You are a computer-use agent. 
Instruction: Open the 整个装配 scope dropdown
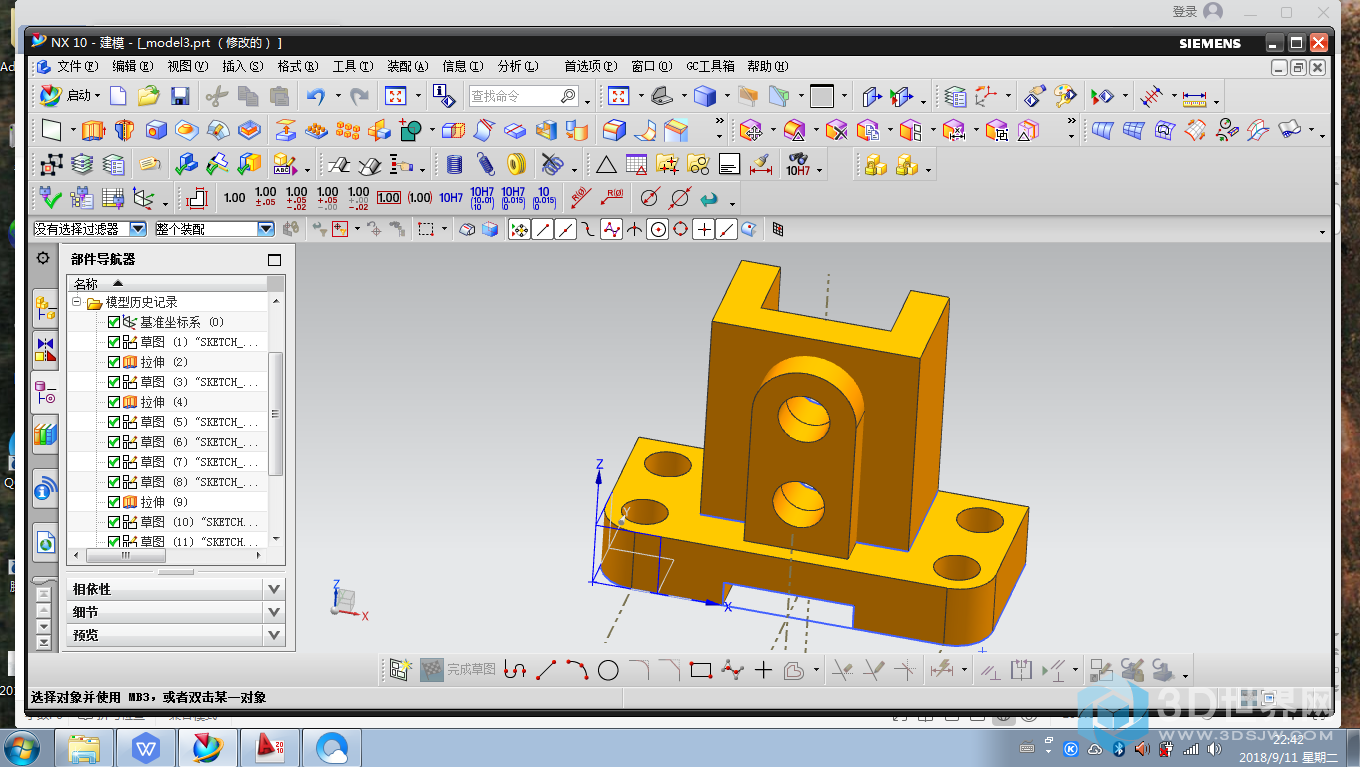[x=266, y=229]
